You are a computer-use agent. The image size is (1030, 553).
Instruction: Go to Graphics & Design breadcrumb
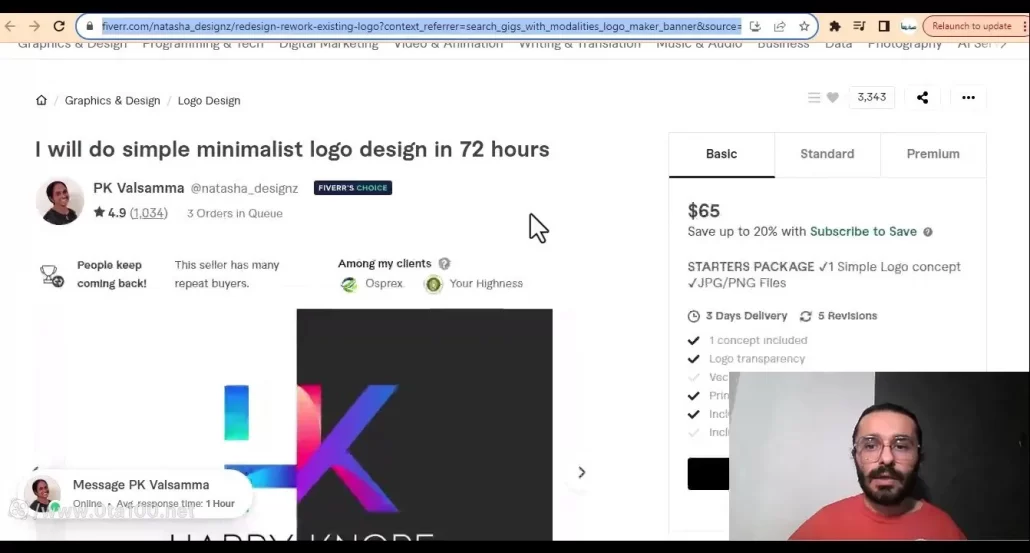pos(112,101)
